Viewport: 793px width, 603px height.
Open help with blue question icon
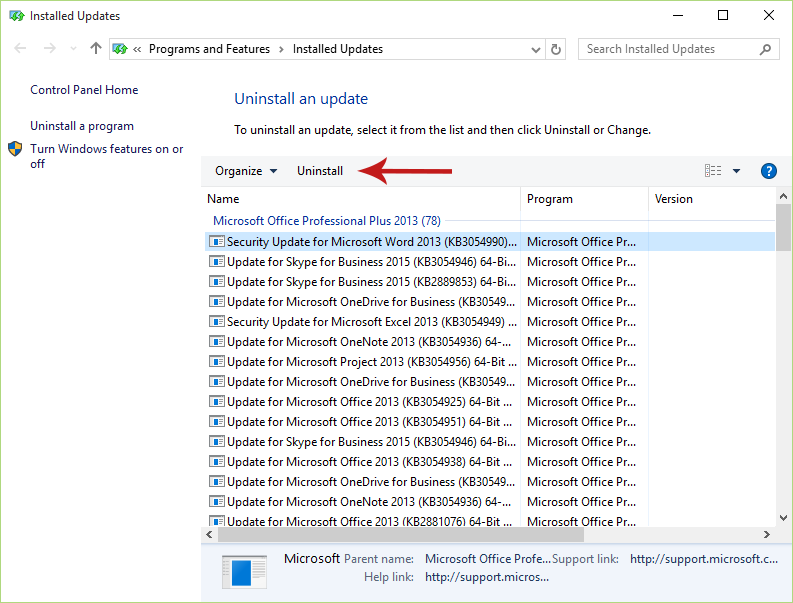[x=769, y=171]
